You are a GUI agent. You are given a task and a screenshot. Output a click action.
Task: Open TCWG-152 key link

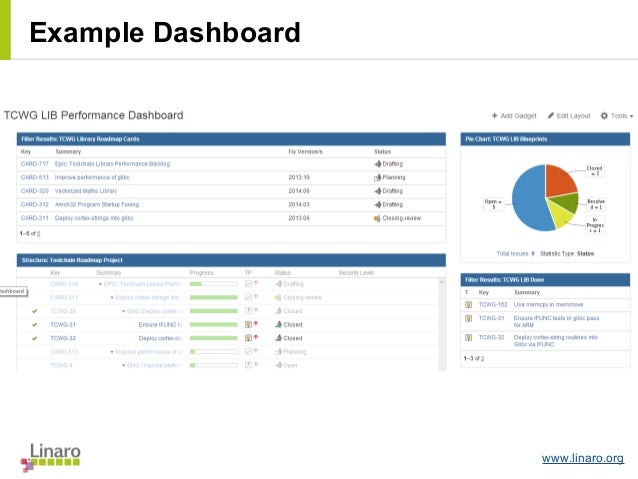[x=493, y=304]
